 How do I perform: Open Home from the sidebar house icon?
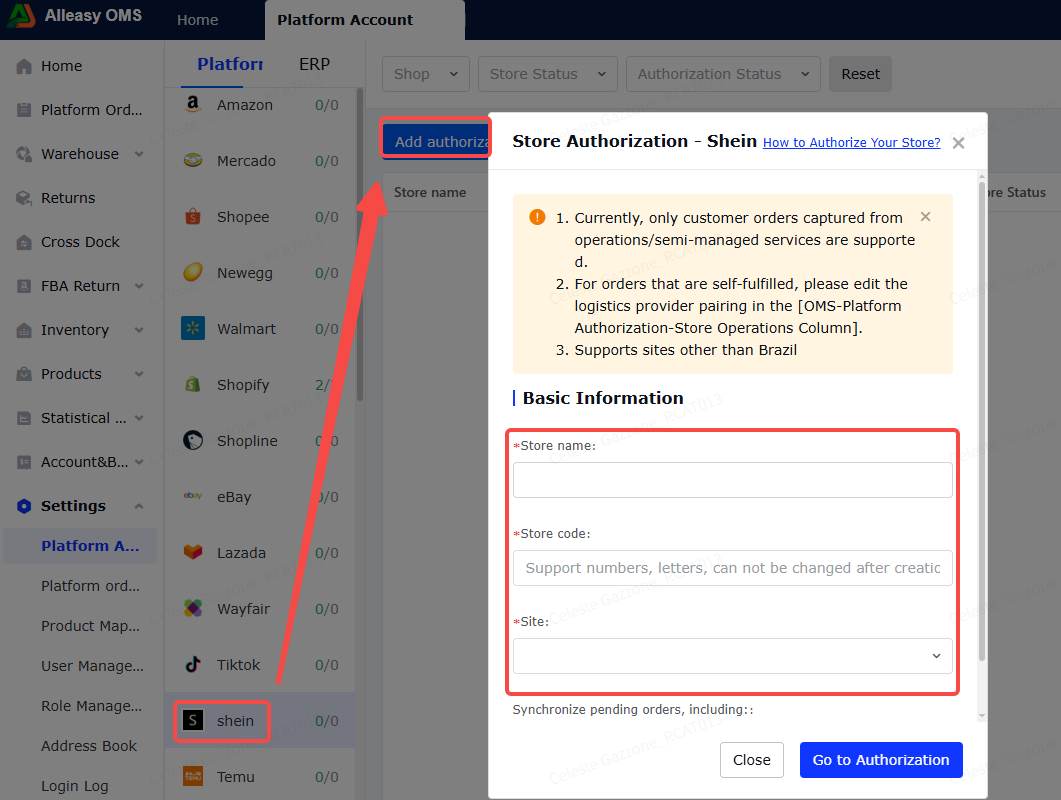point(24,66)
